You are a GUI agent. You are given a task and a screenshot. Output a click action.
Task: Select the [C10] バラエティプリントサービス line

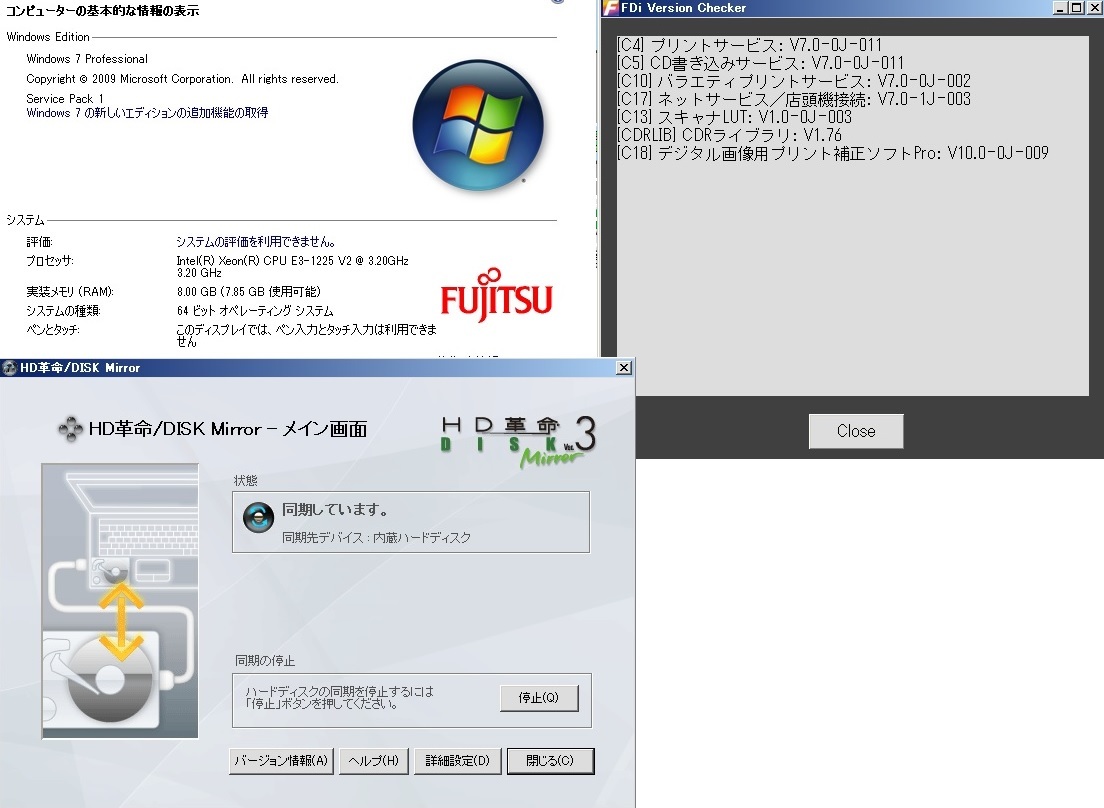point(794,81)
